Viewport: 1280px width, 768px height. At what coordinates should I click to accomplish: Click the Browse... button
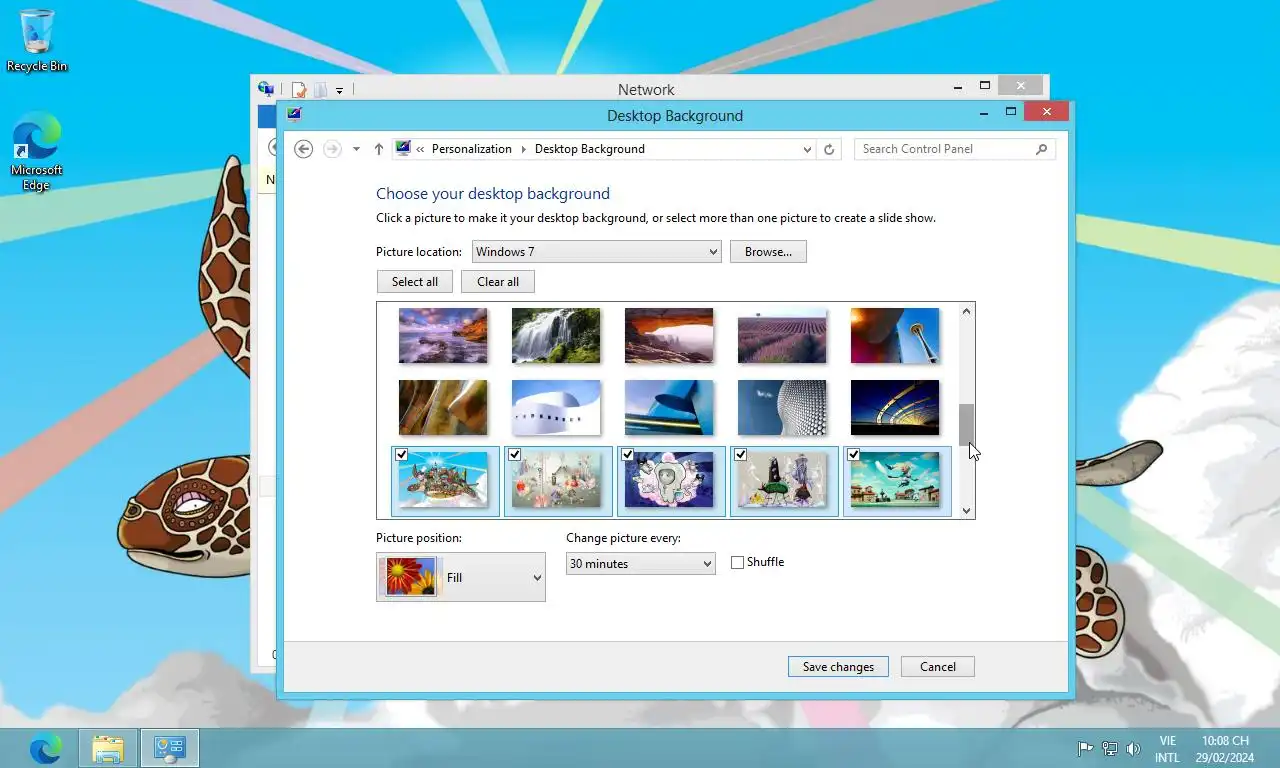pos(768,252)
